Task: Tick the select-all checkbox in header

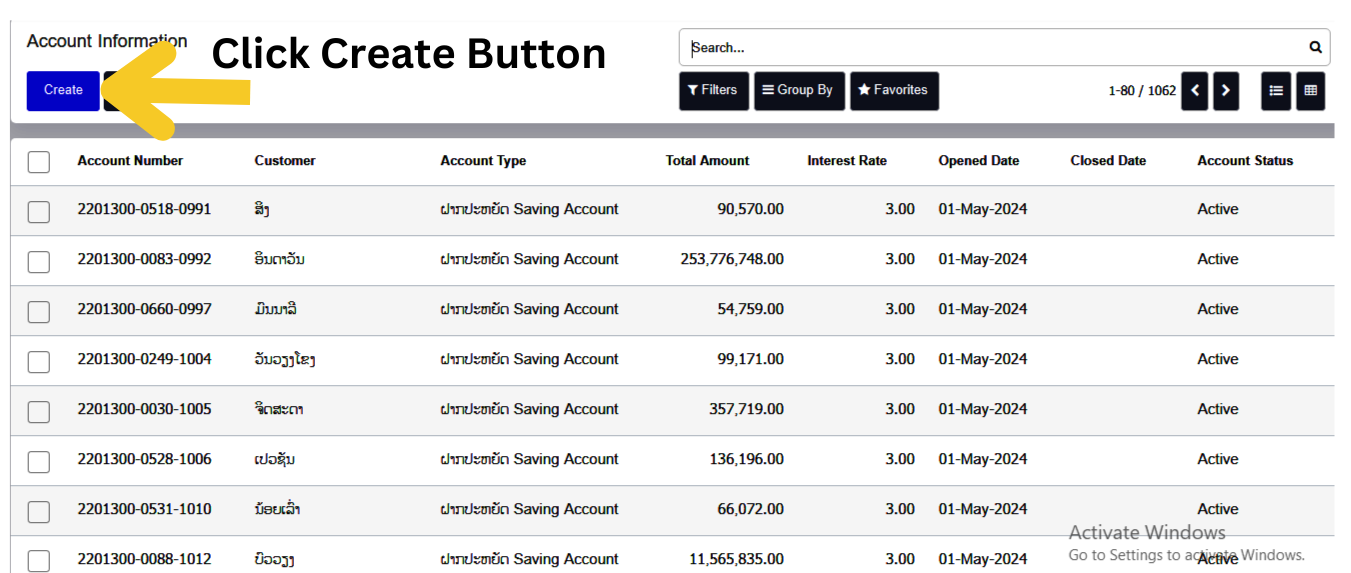Action: [39, 161]
